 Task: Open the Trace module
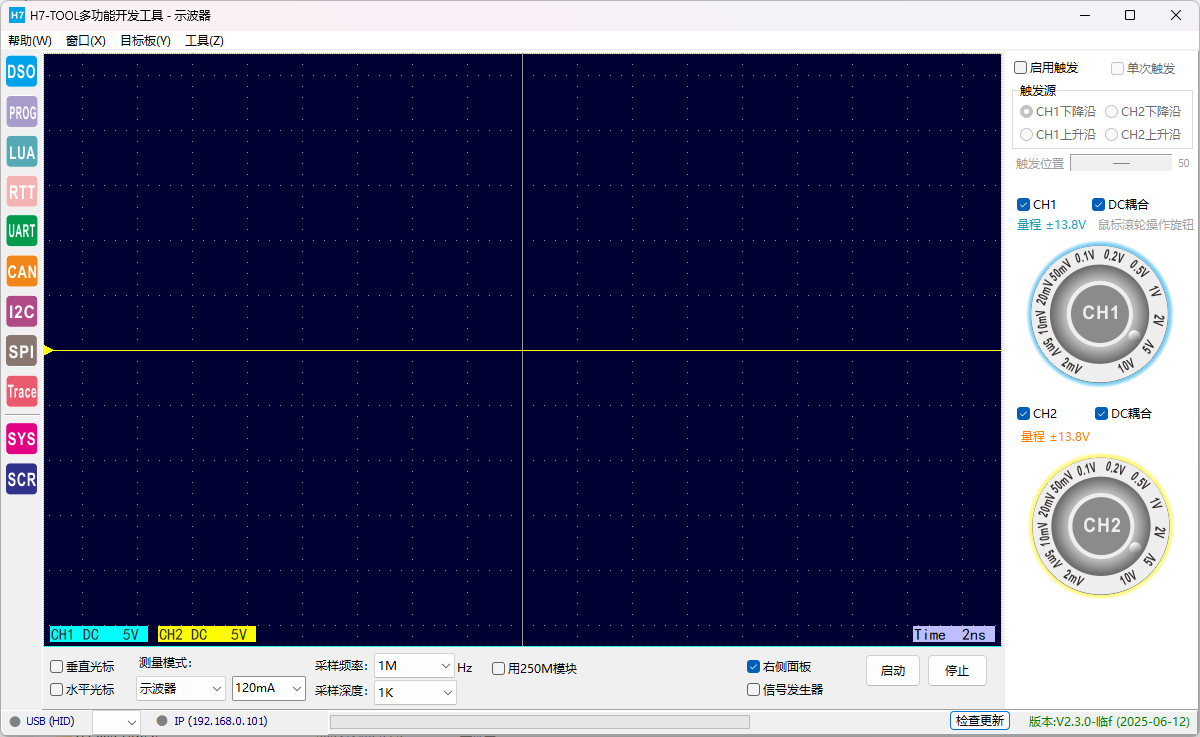click(x=21, y=391)
